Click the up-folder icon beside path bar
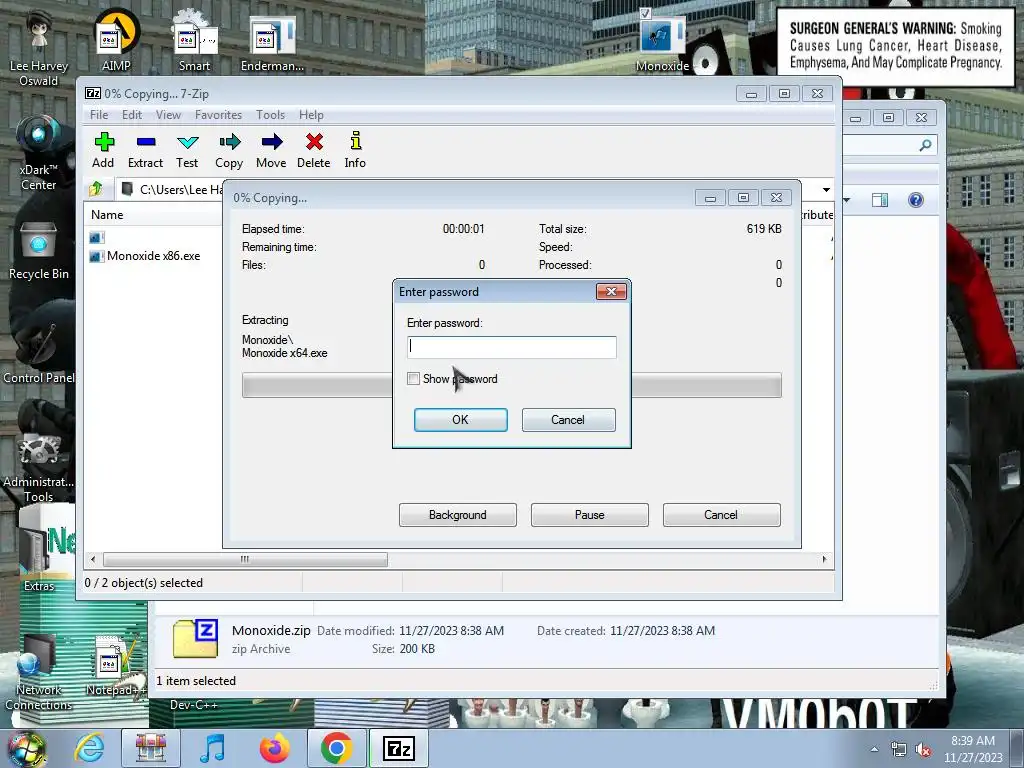This screenshot has height=768, width=1024. tap(96, 189)
